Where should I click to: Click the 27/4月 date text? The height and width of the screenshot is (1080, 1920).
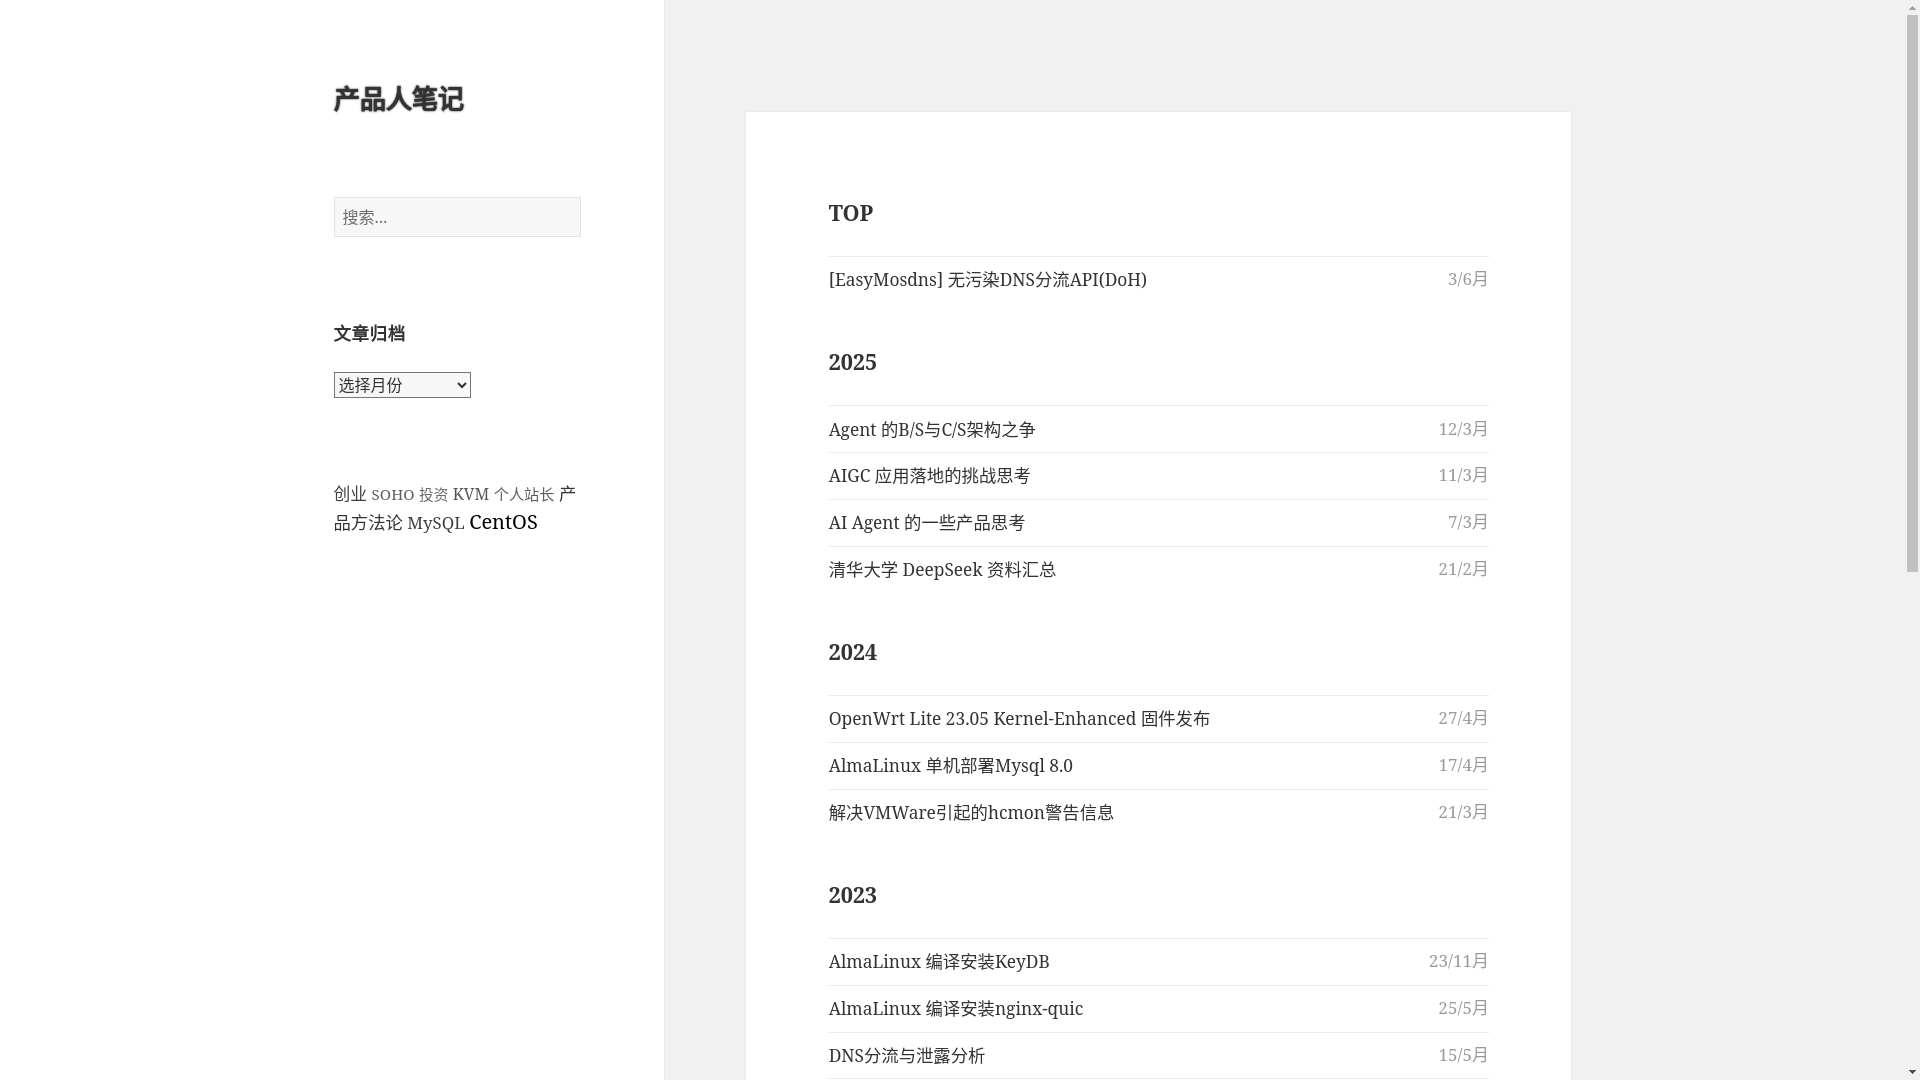(x=1463, y=718)
